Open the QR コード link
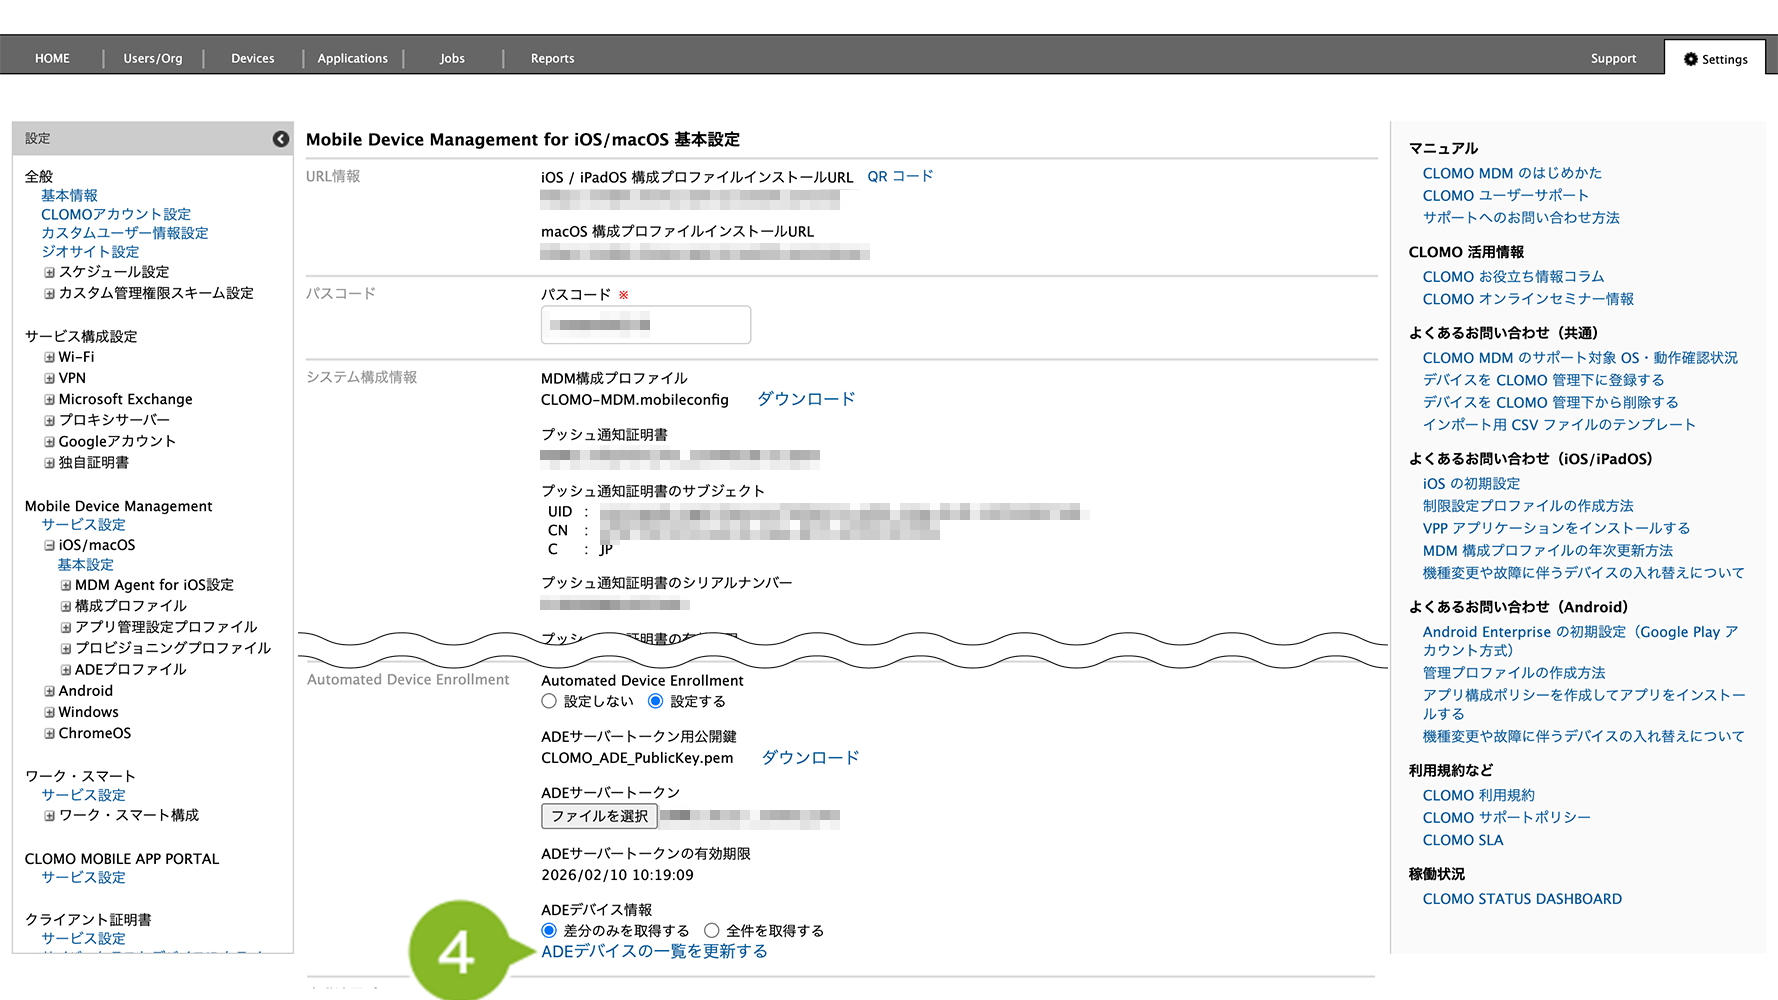Viewport: 1778px width, 1000px height. [899, 176]
